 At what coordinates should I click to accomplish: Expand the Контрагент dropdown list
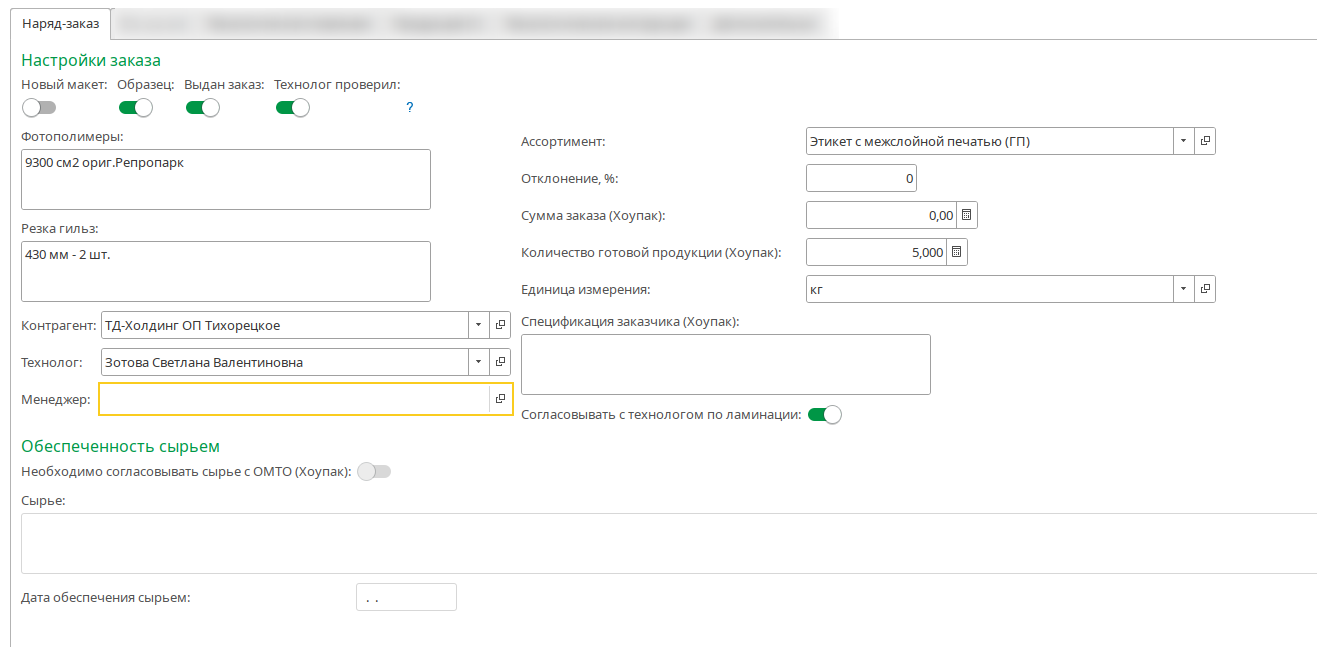[478, 325]
